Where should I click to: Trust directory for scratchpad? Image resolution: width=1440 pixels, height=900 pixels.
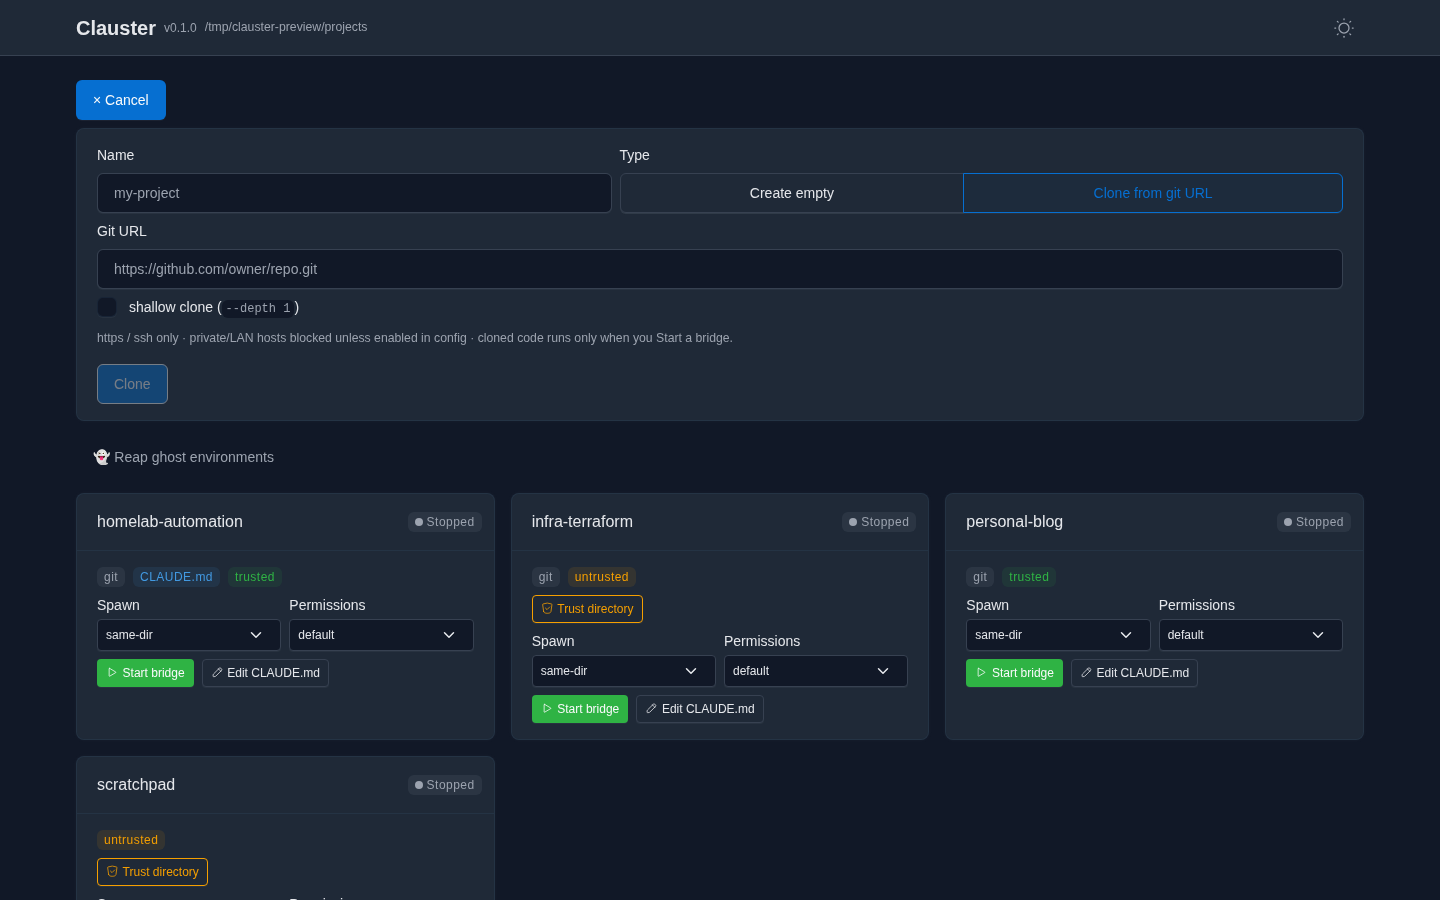coord(152,872)
